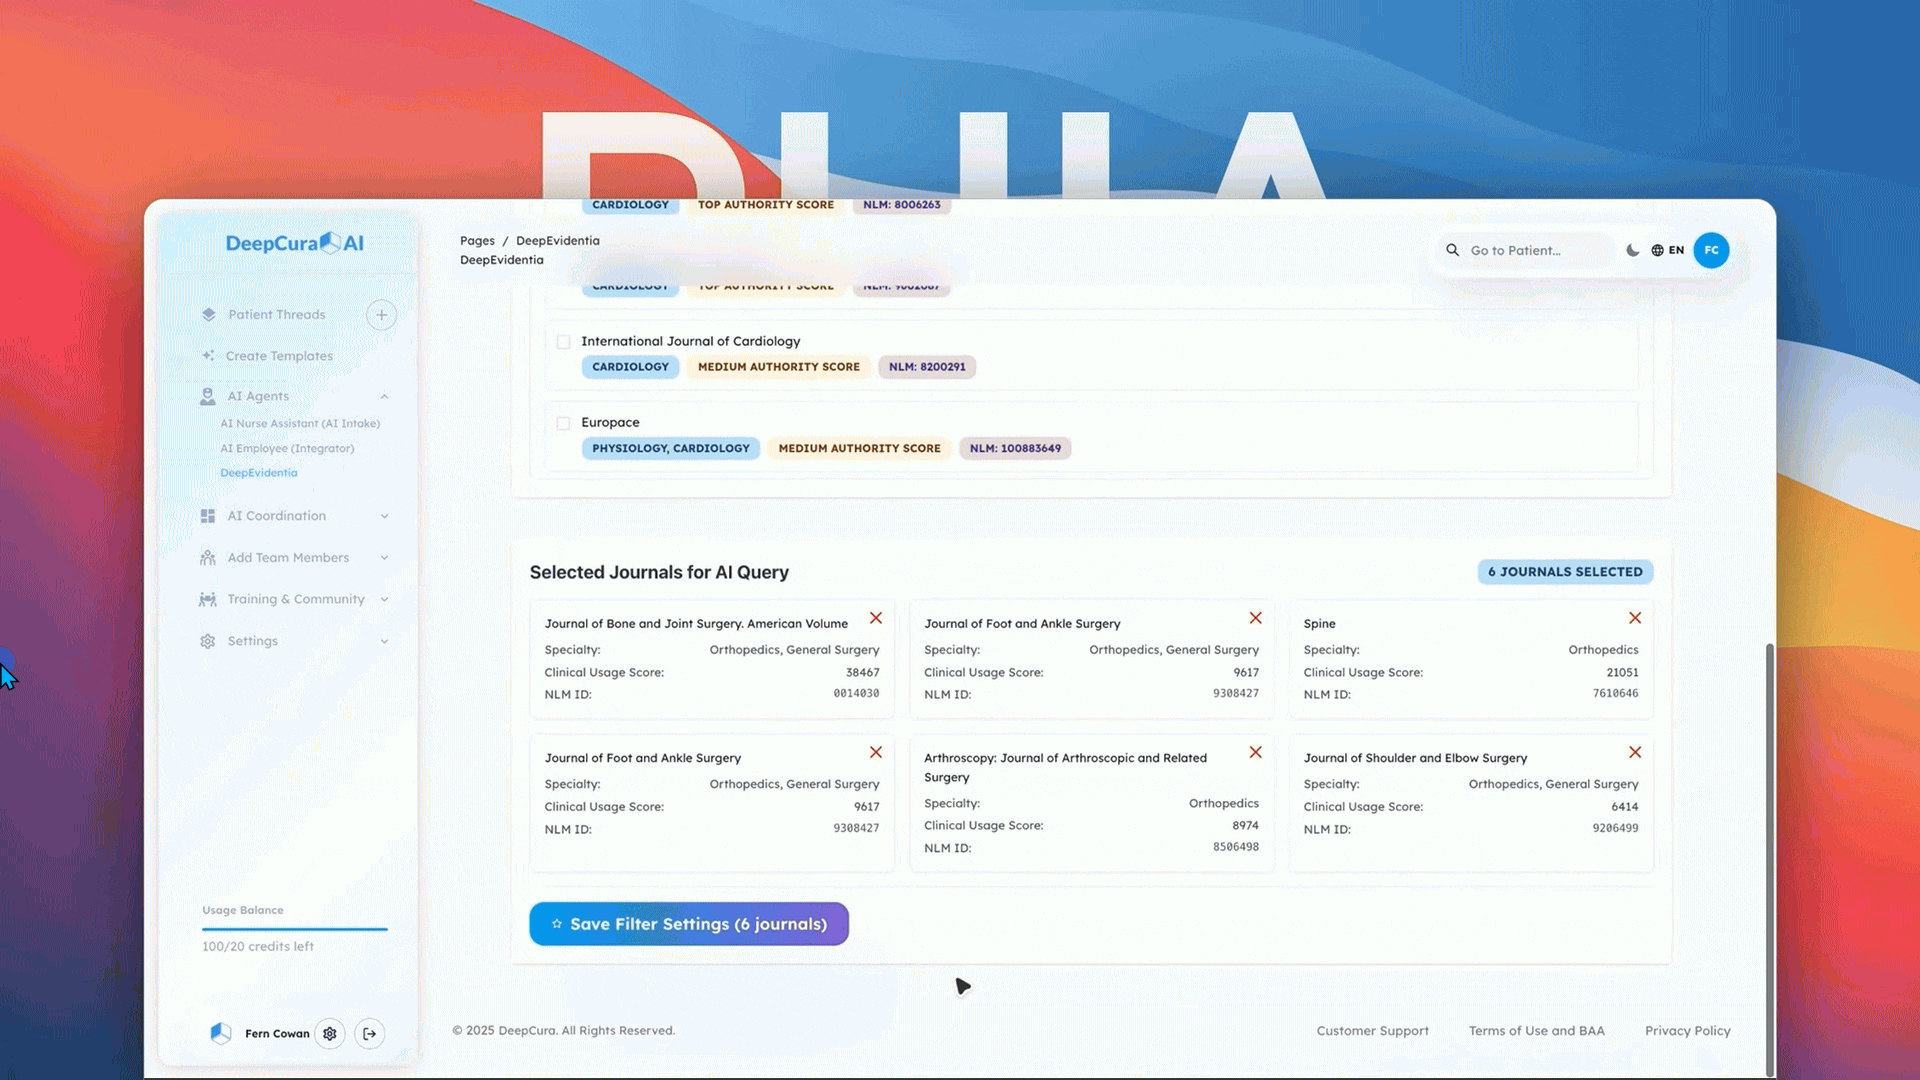Viewport: 1920px width, 1080px height.
Task: Expand the Add Team Members chevron
Action: coord(384,558)
